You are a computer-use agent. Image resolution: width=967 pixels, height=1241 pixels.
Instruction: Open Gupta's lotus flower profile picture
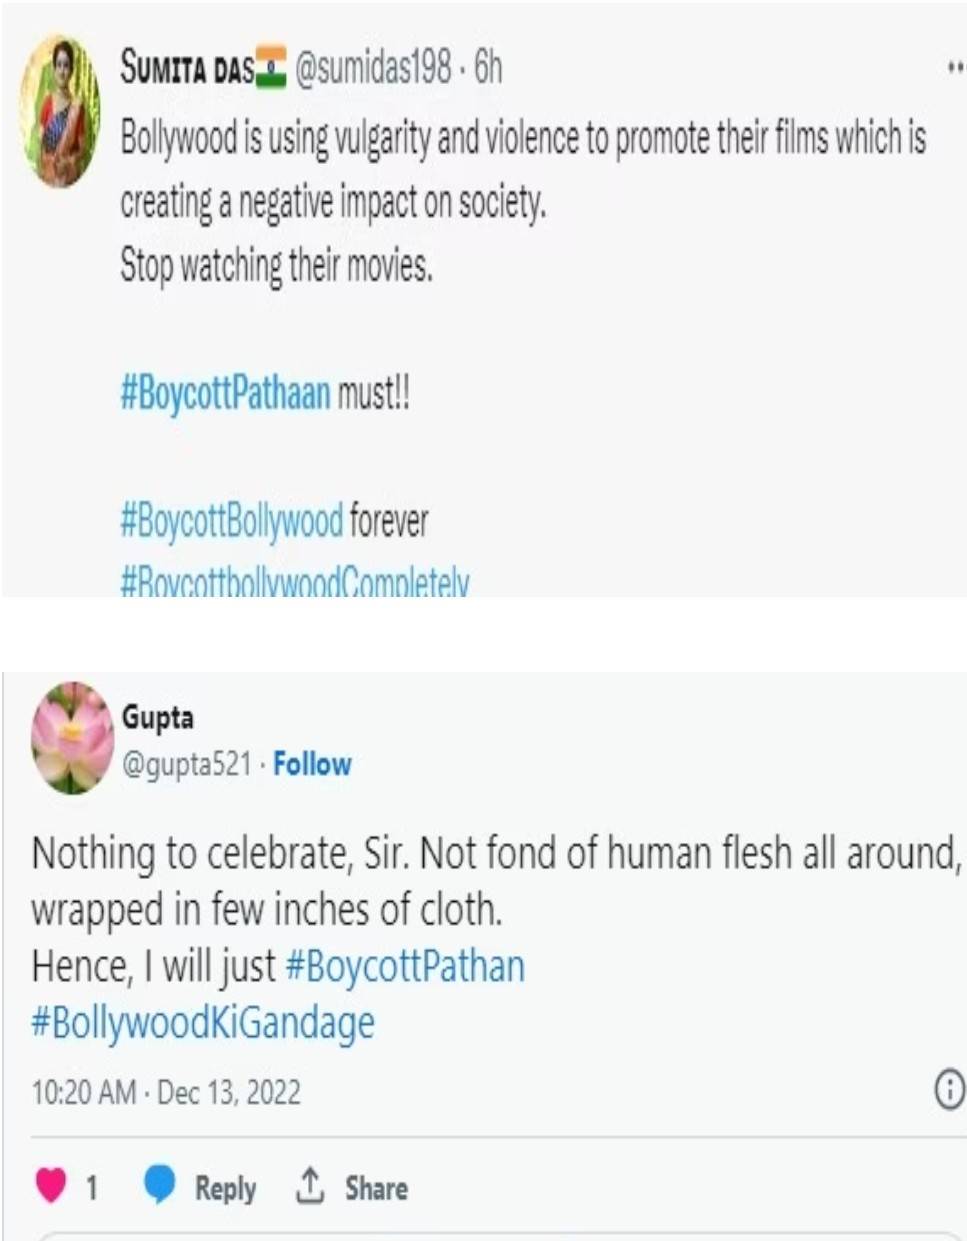pos(72,738)
